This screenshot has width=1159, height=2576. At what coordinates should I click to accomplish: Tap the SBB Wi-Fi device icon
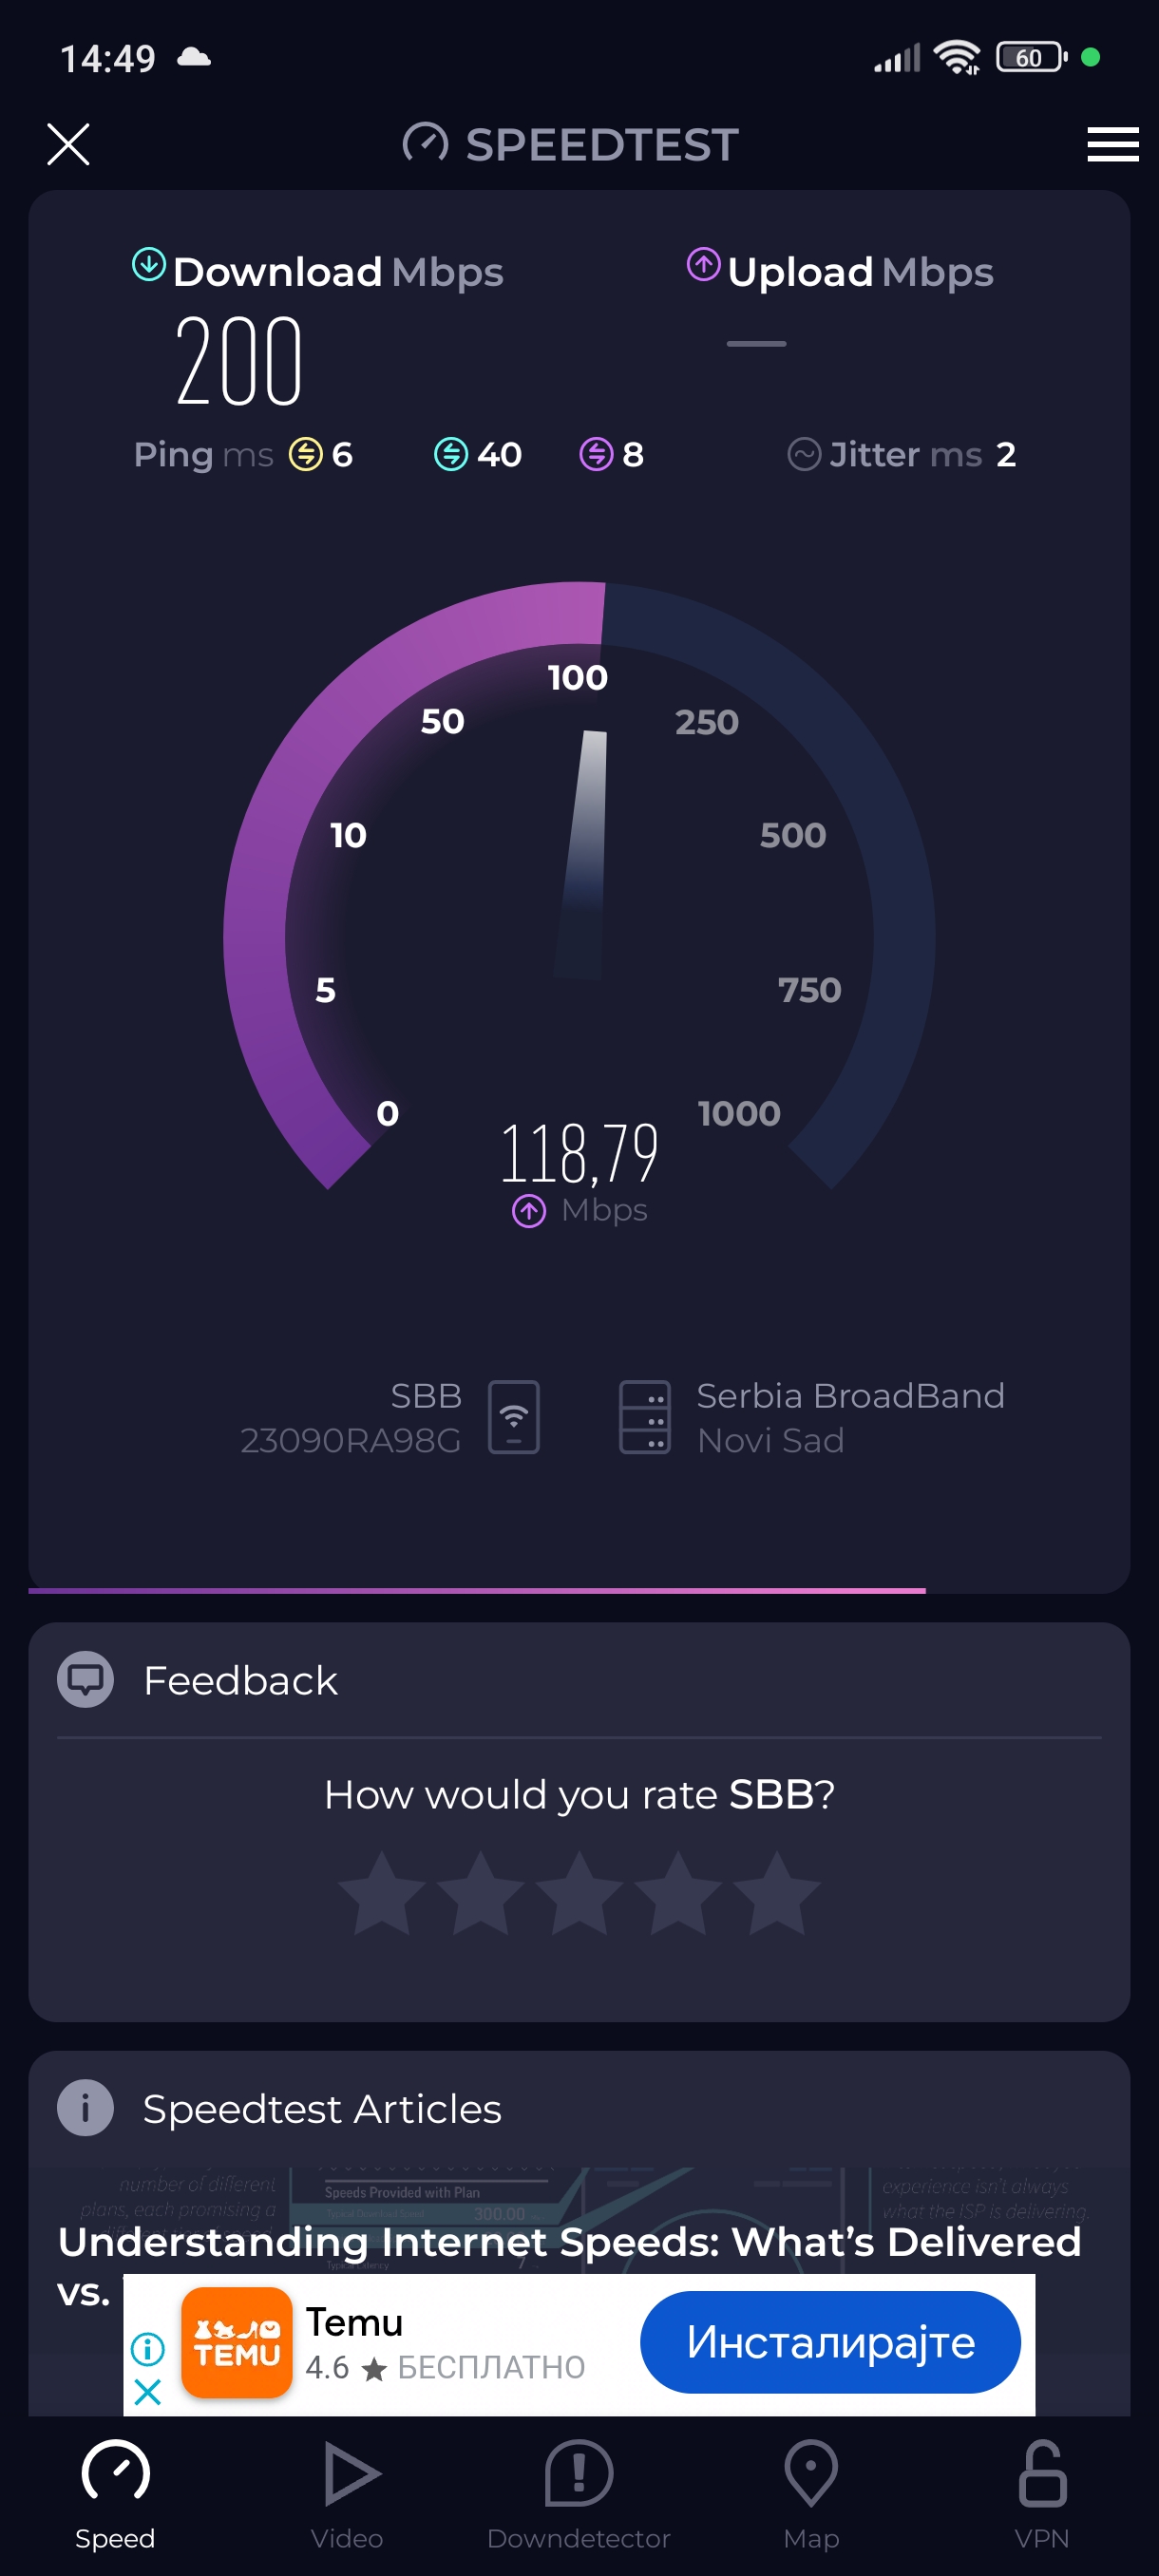513,1416
